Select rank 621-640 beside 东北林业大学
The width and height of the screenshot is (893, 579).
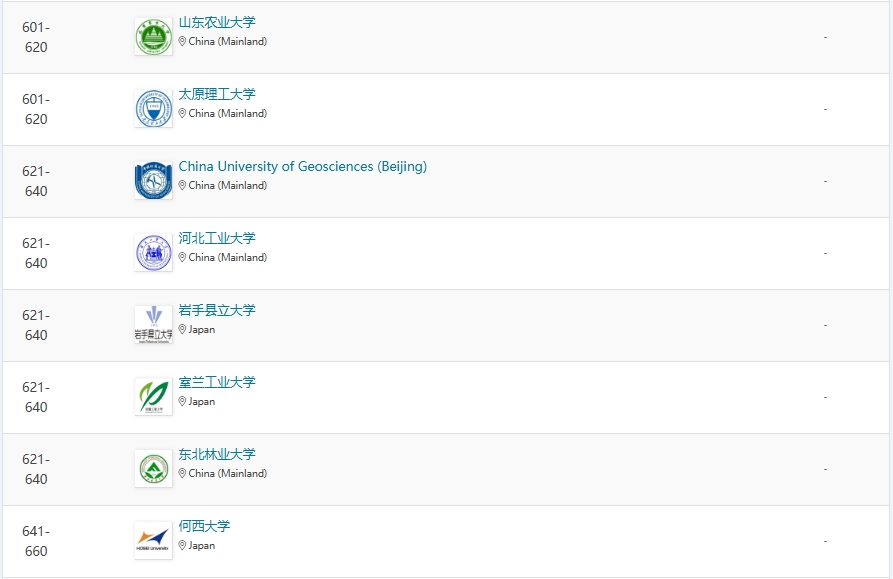[36, 469]
